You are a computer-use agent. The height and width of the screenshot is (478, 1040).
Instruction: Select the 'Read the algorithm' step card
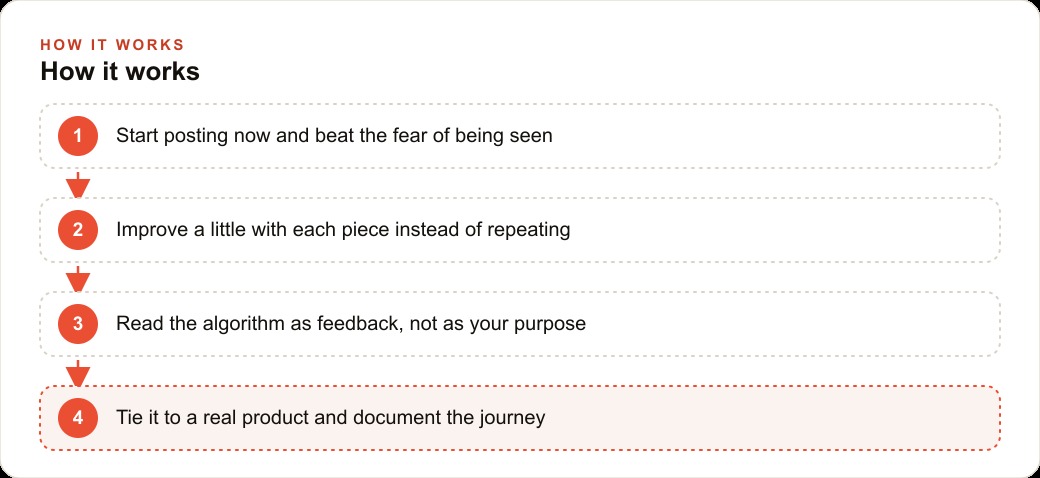click(520, 324)
